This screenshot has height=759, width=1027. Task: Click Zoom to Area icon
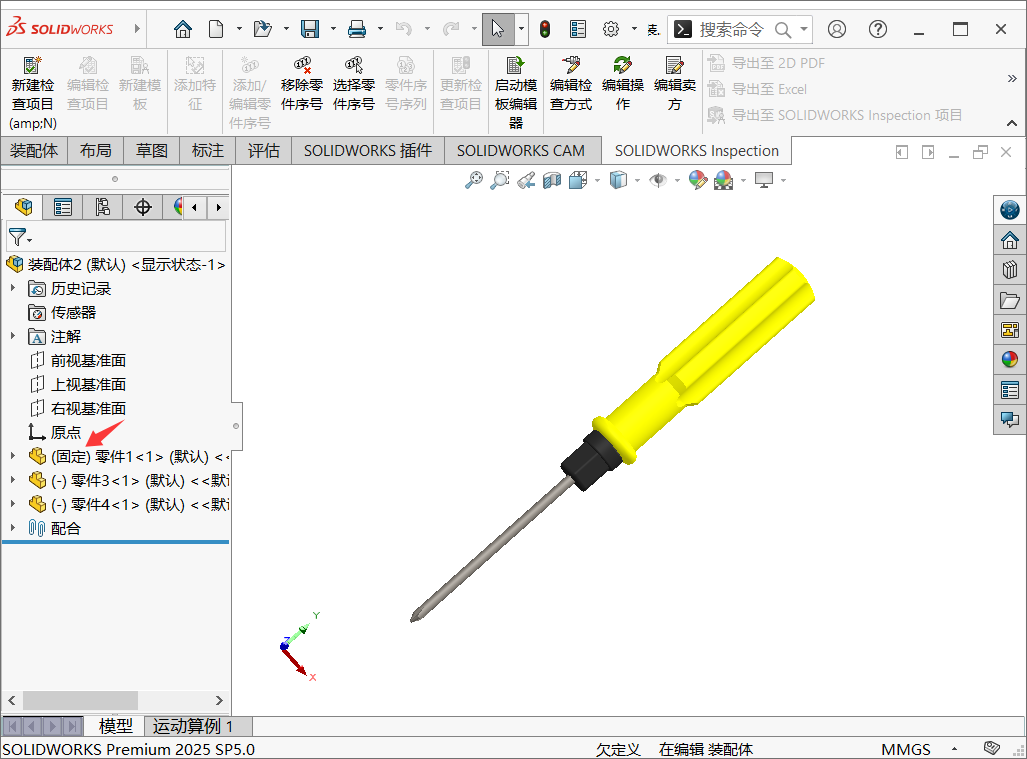click(x=500, y=179)
